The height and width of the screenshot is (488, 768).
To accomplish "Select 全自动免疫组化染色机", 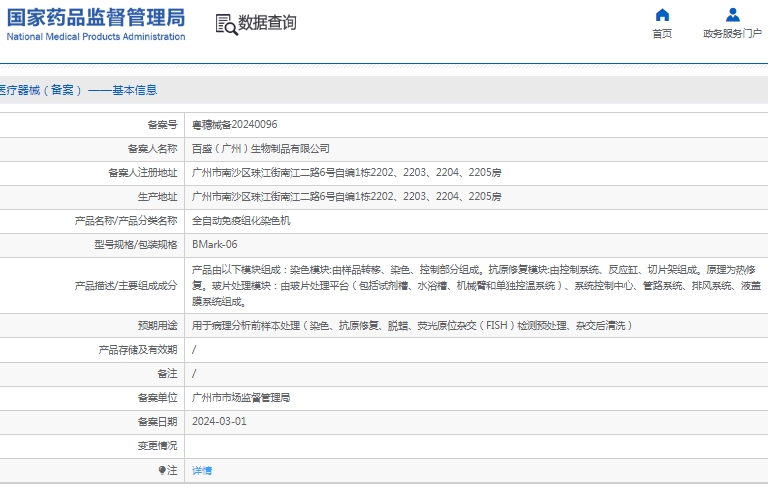I will click(x=241, y=221).
